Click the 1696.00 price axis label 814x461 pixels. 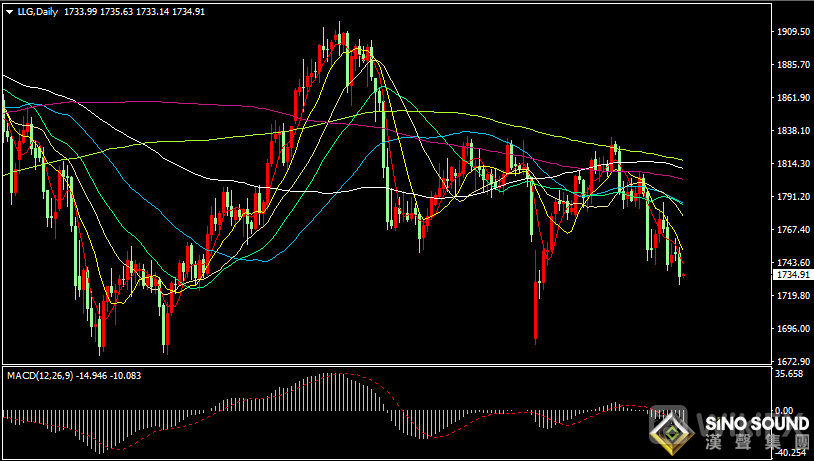[x=792, y=329]
